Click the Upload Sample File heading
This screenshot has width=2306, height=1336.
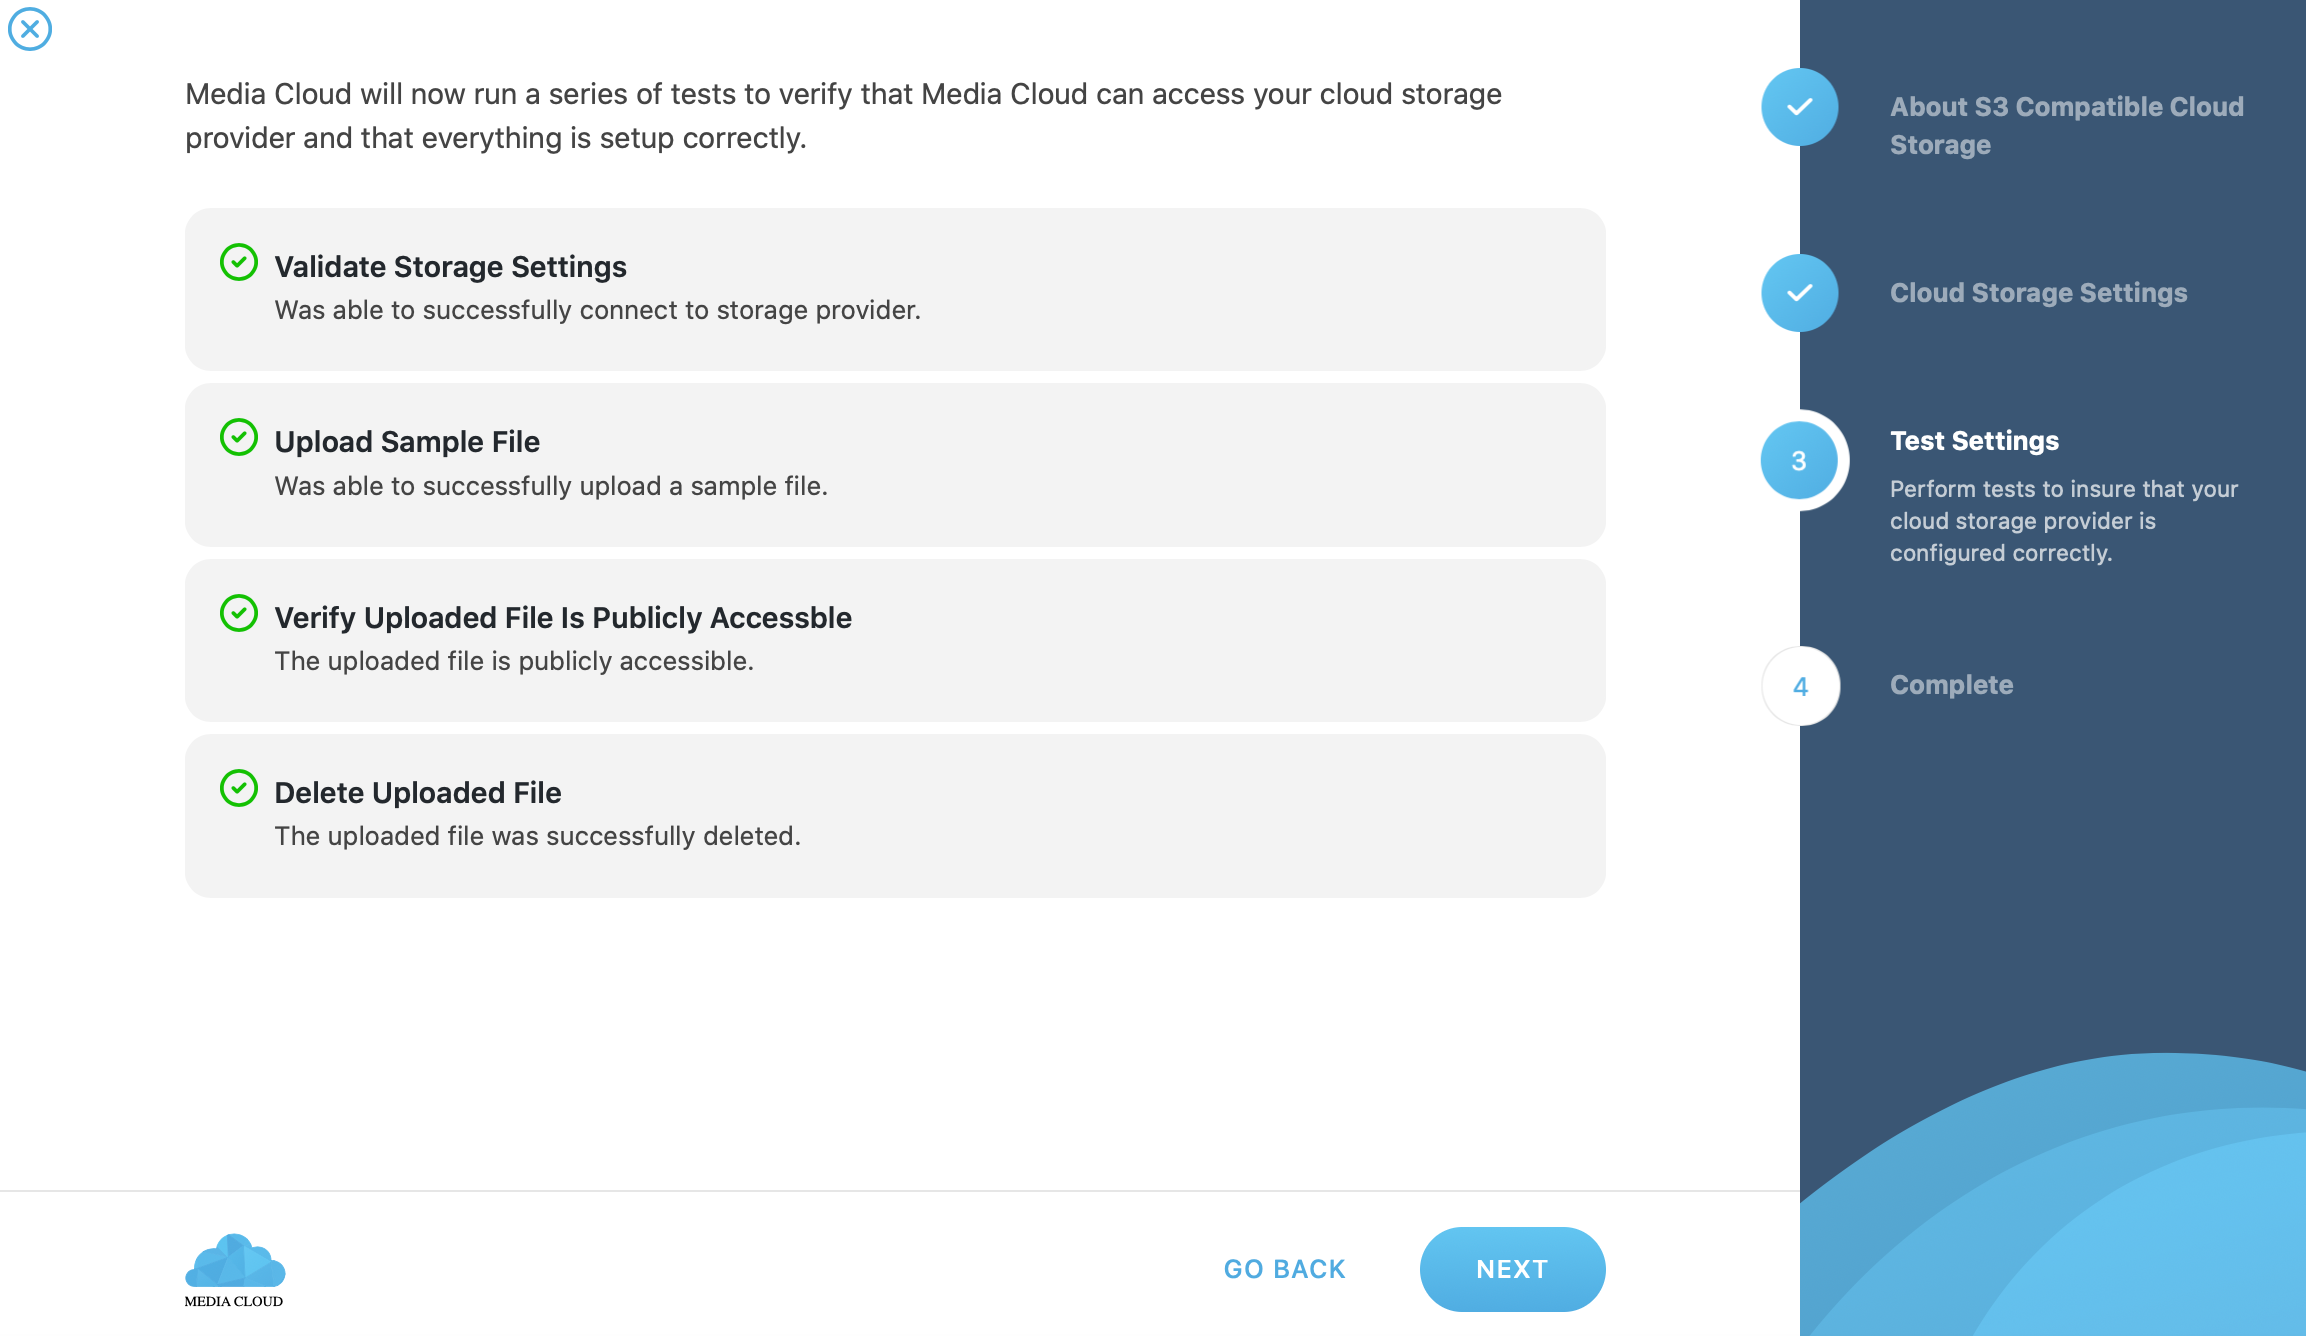[407, 442]
